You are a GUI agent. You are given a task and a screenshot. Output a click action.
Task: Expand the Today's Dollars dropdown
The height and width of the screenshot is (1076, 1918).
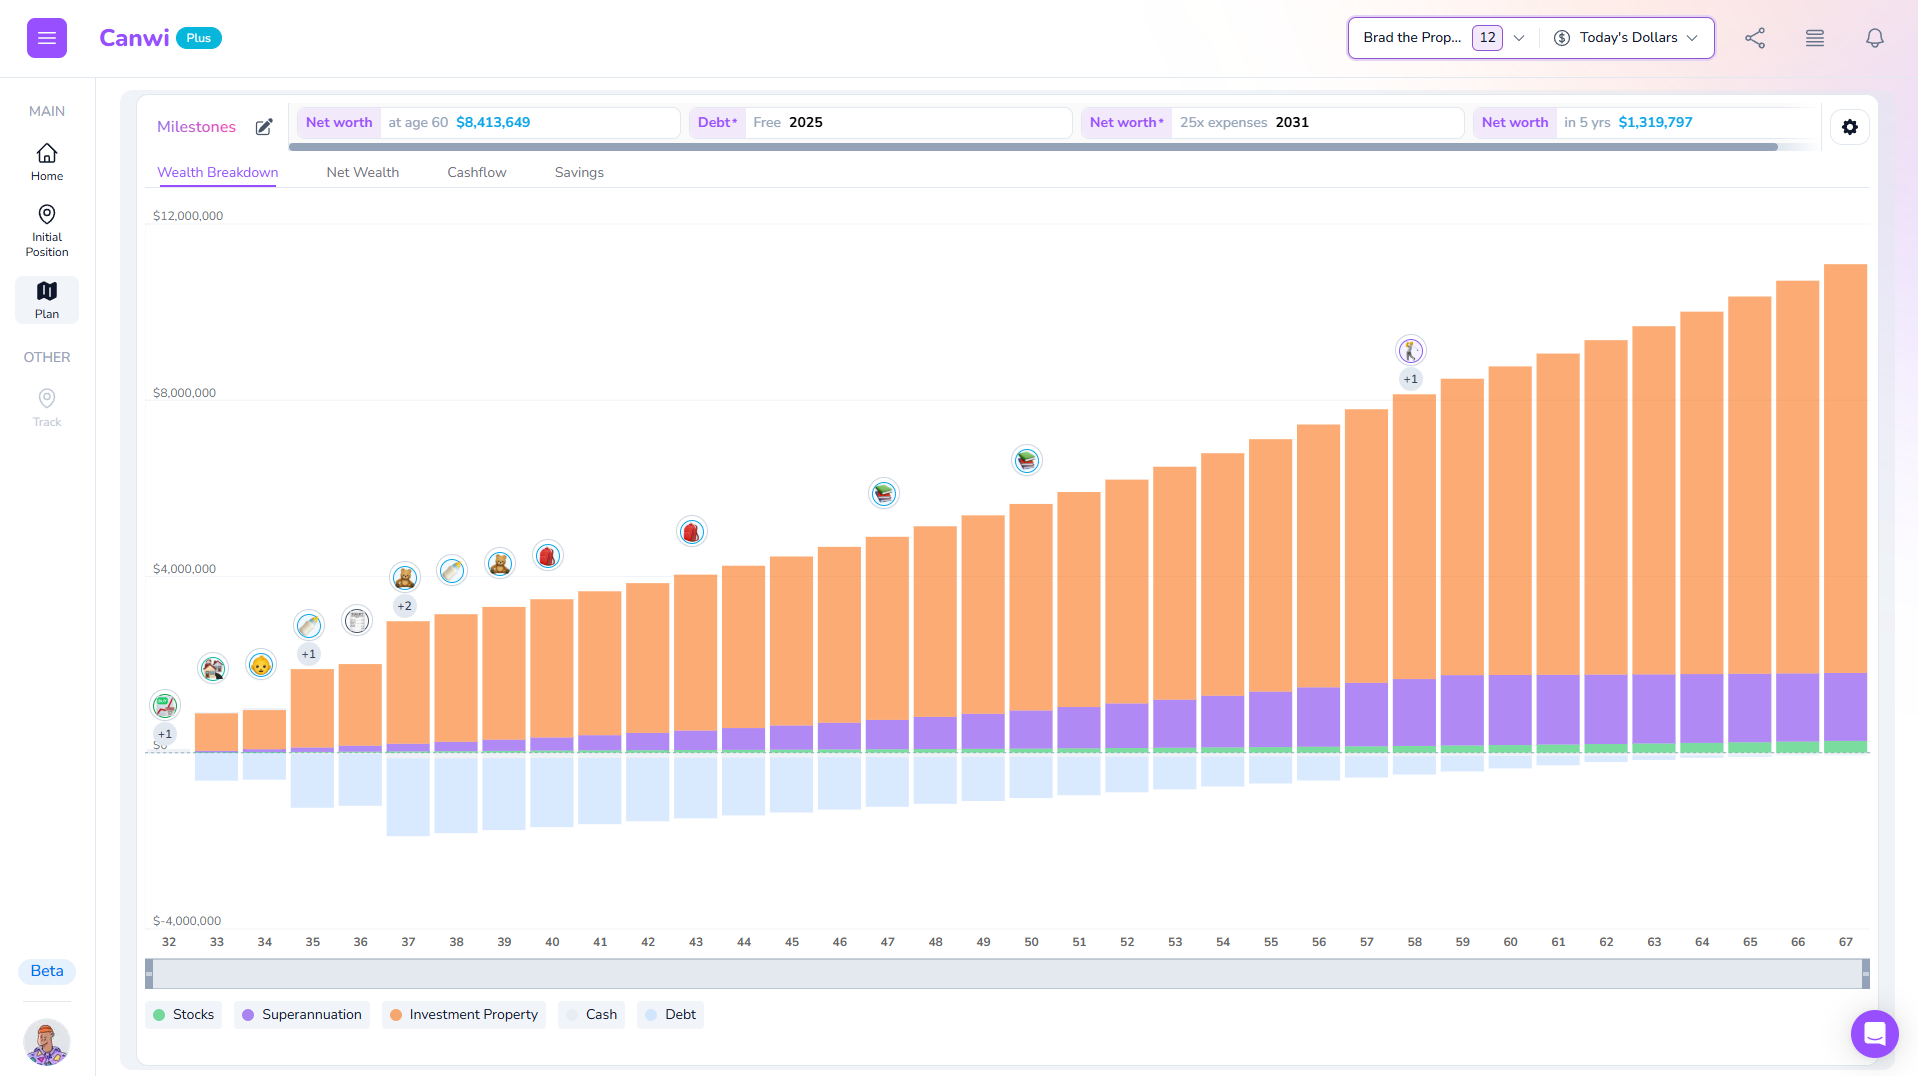1625,38
